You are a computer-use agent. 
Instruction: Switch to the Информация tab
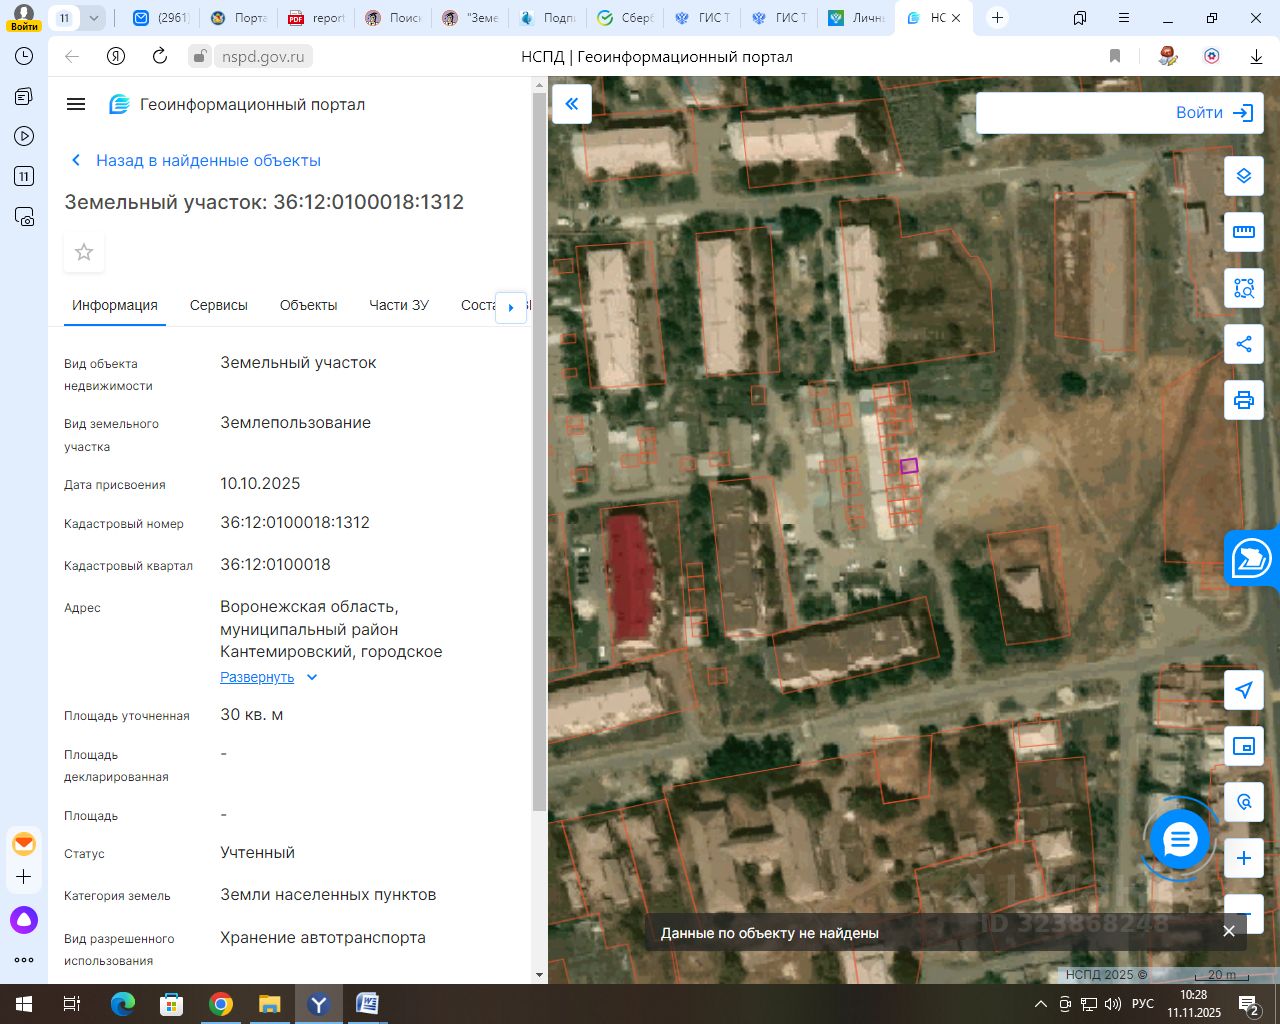pos(115,305)
